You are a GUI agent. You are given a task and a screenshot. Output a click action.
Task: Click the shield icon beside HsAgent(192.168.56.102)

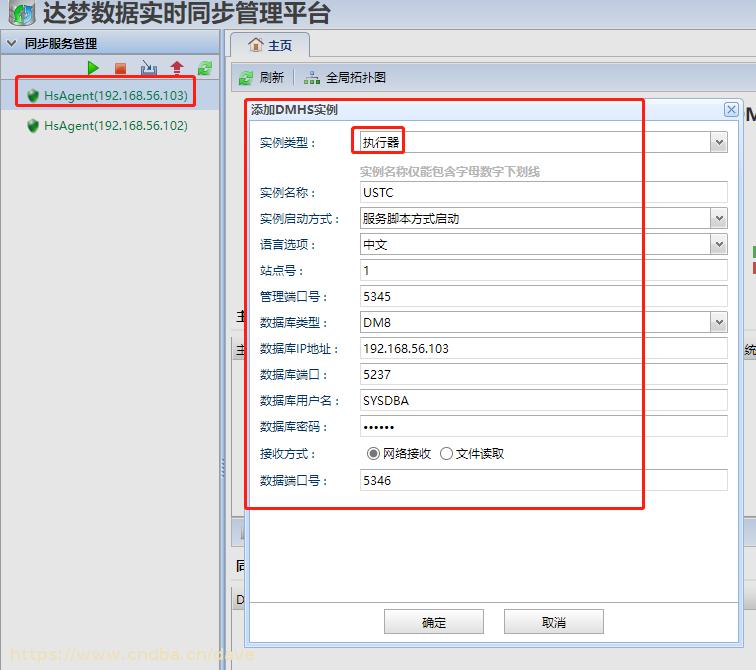(x=33, y=126)
